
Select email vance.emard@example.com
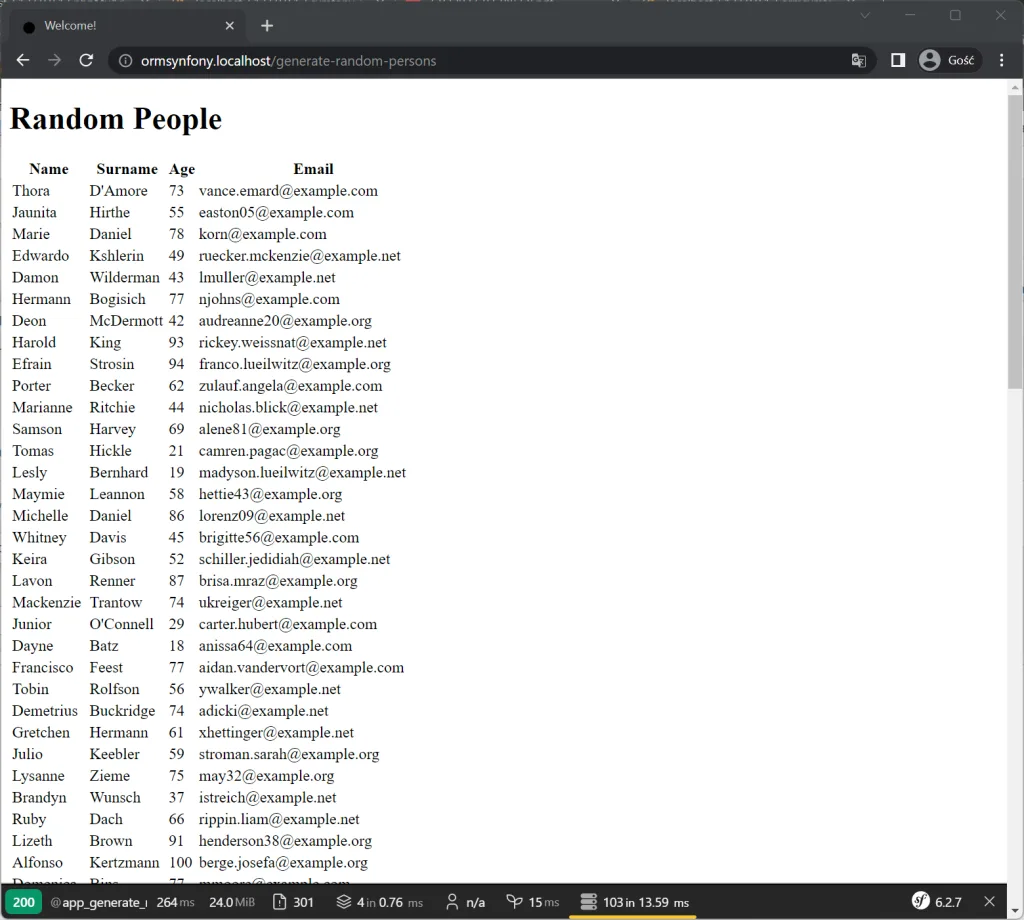pos(288,191)
